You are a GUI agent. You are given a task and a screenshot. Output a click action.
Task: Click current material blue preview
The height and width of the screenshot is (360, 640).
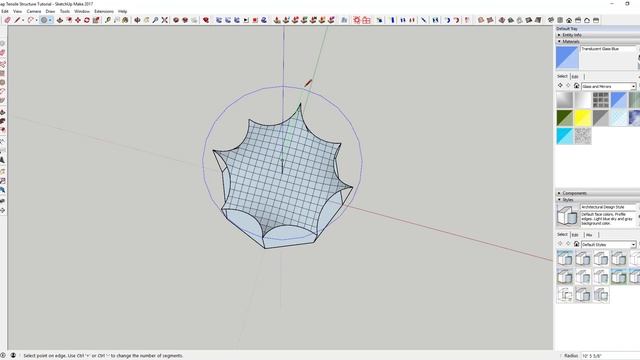[x=567, y=58]
